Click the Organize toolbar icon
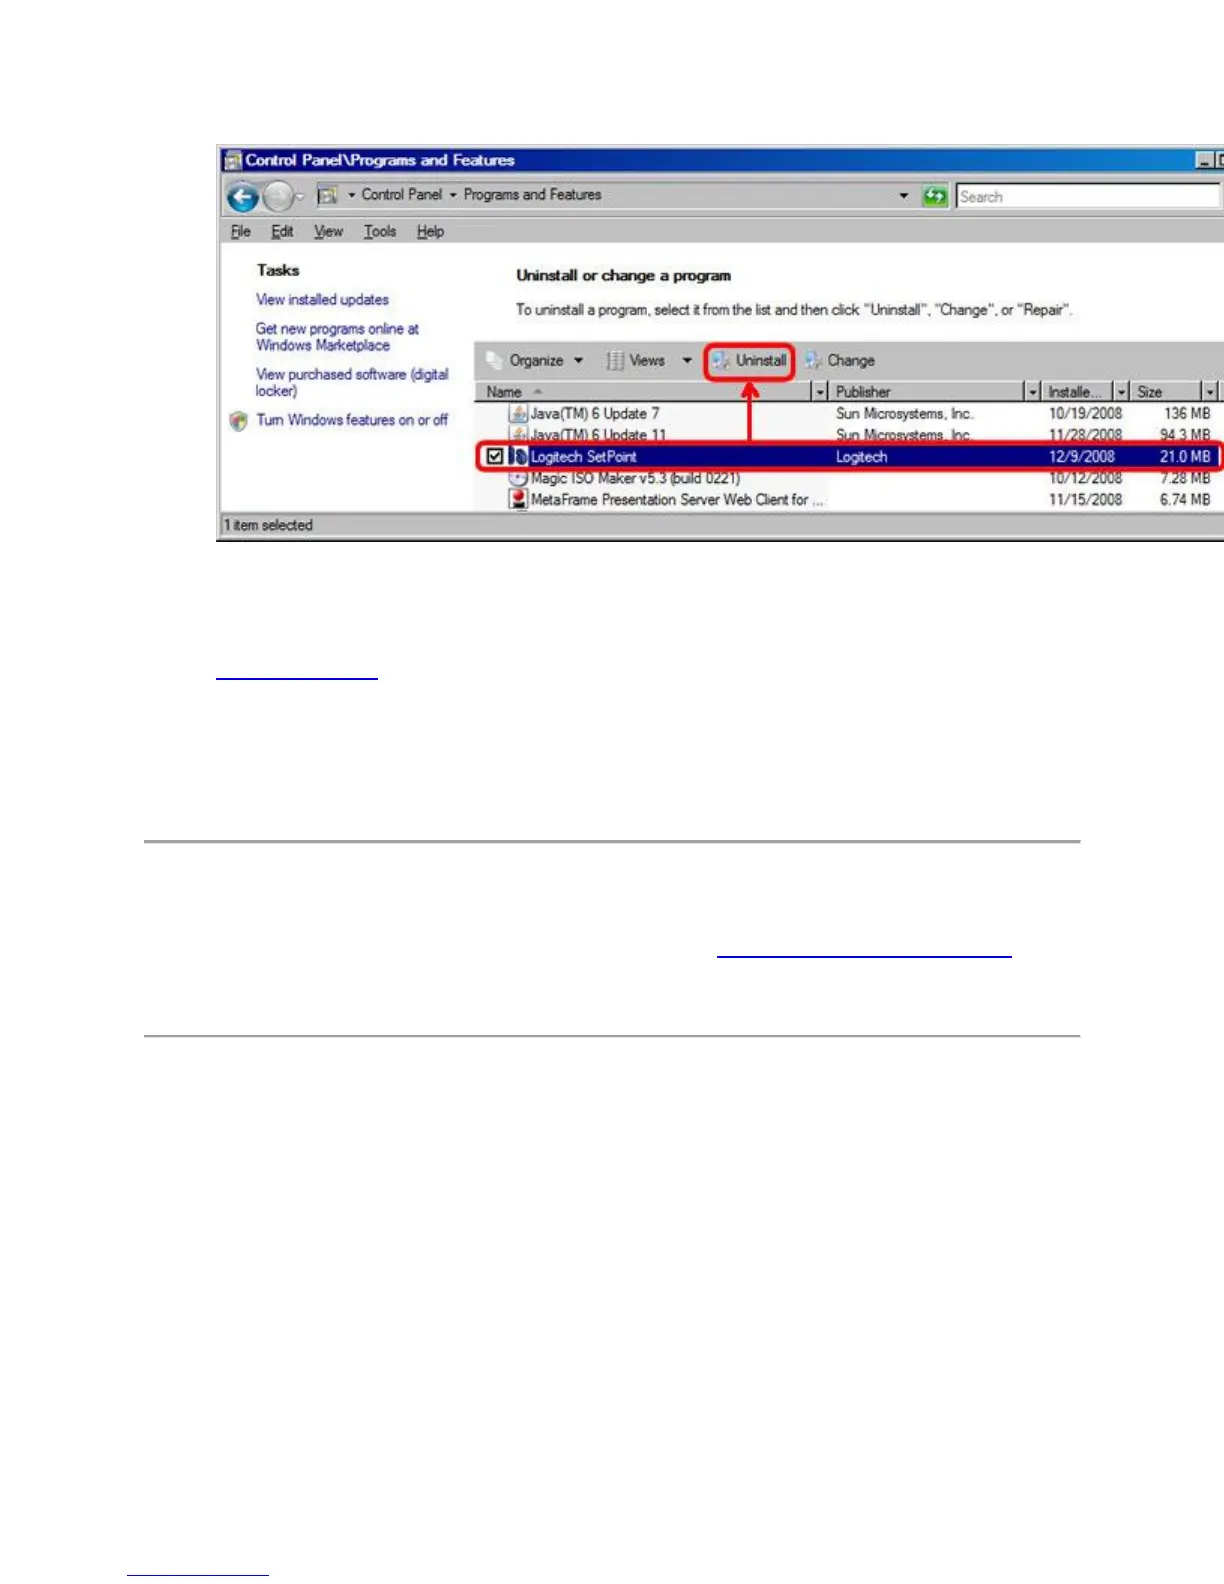Viewport: 1224px width, 1584px height. [x=494, y=360]
